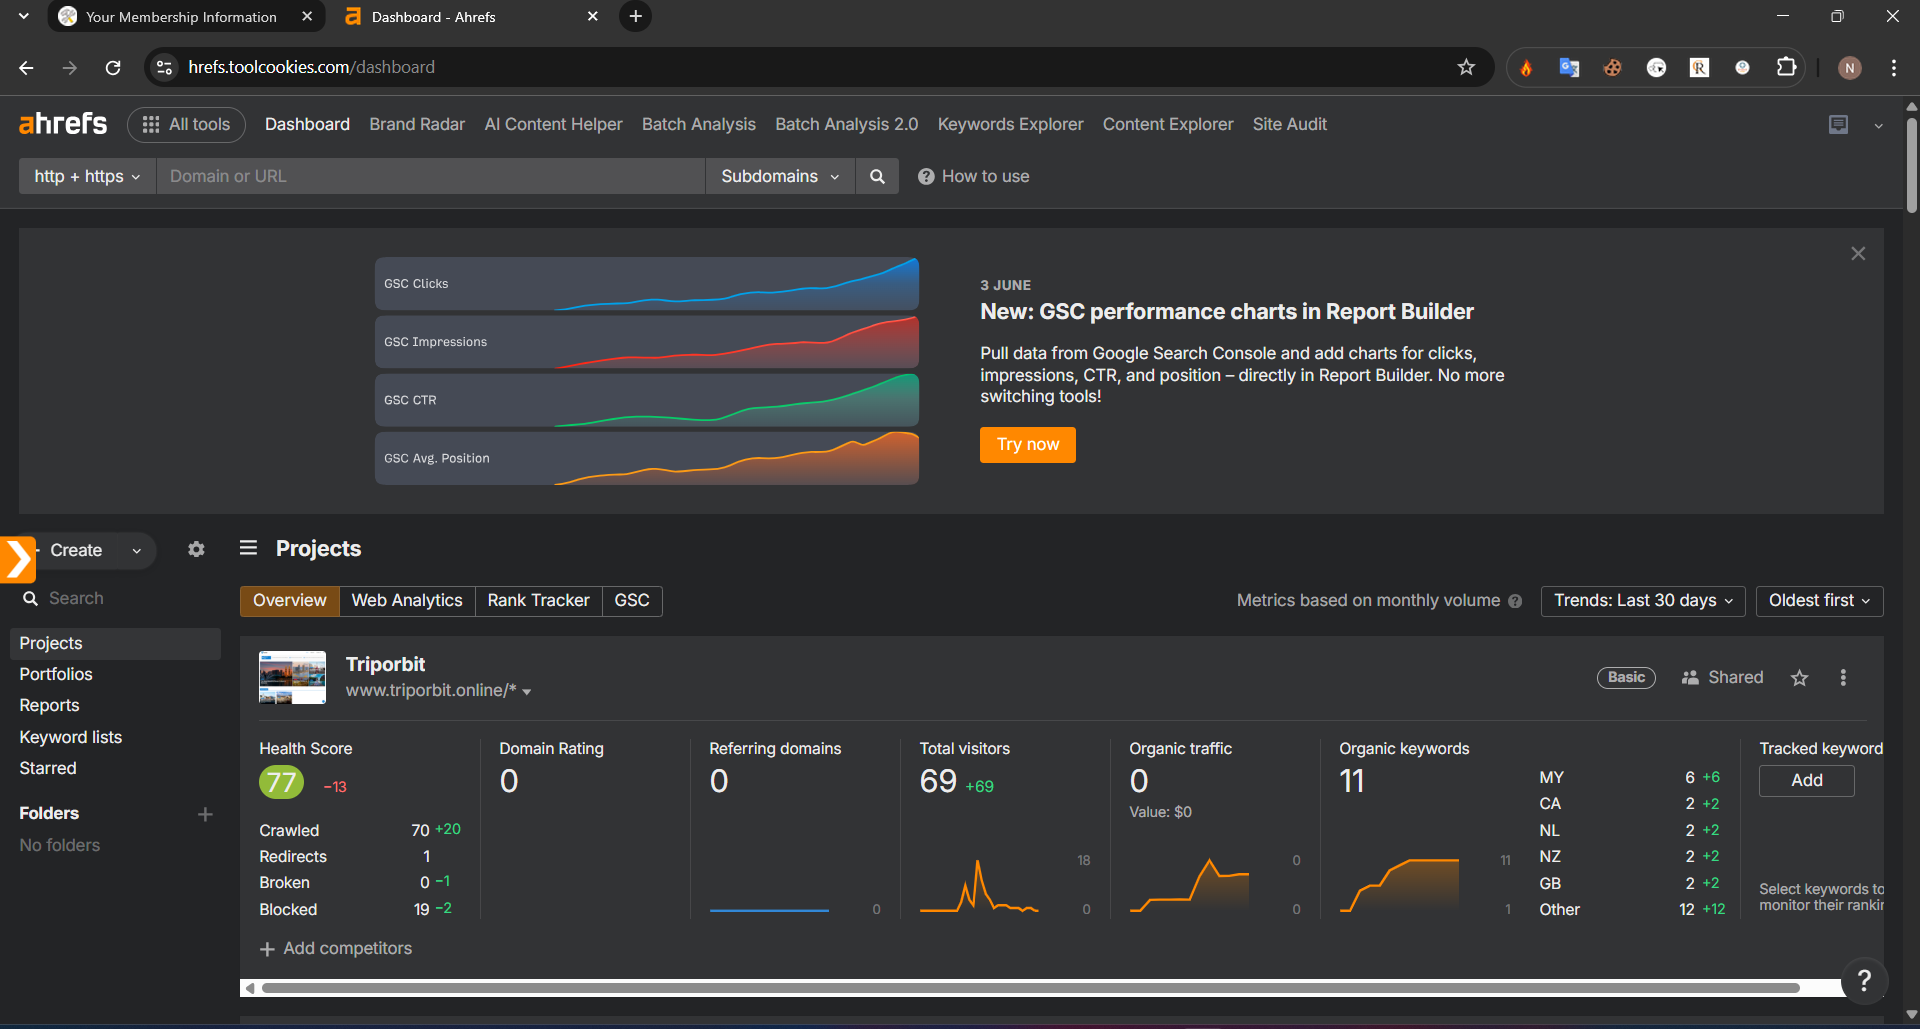Open the projects settings gear

click(196, 549)
